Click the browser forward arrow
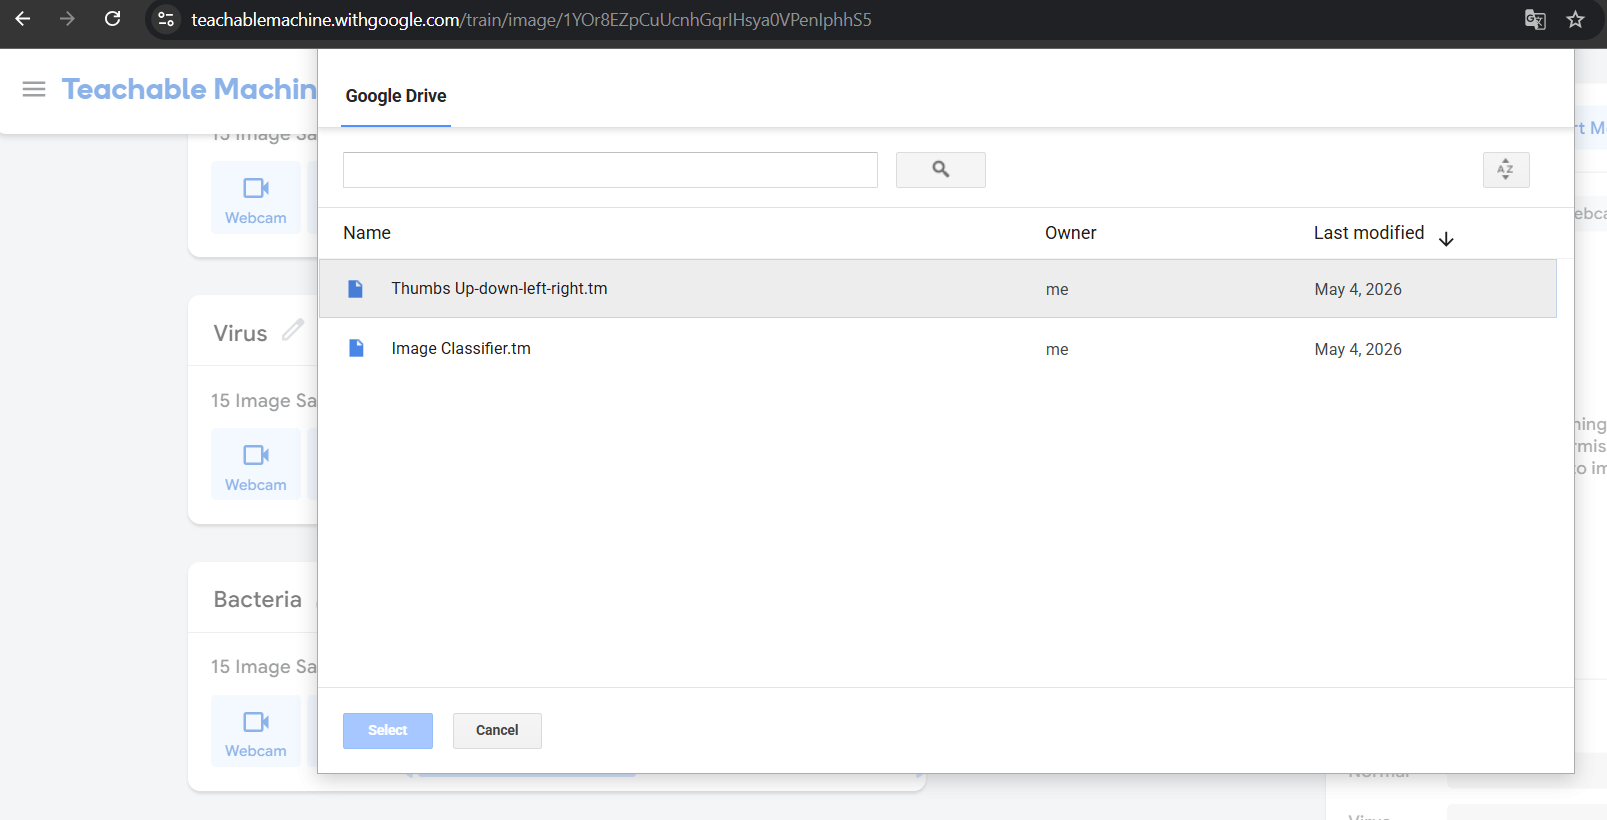 [x=67, y=19]
